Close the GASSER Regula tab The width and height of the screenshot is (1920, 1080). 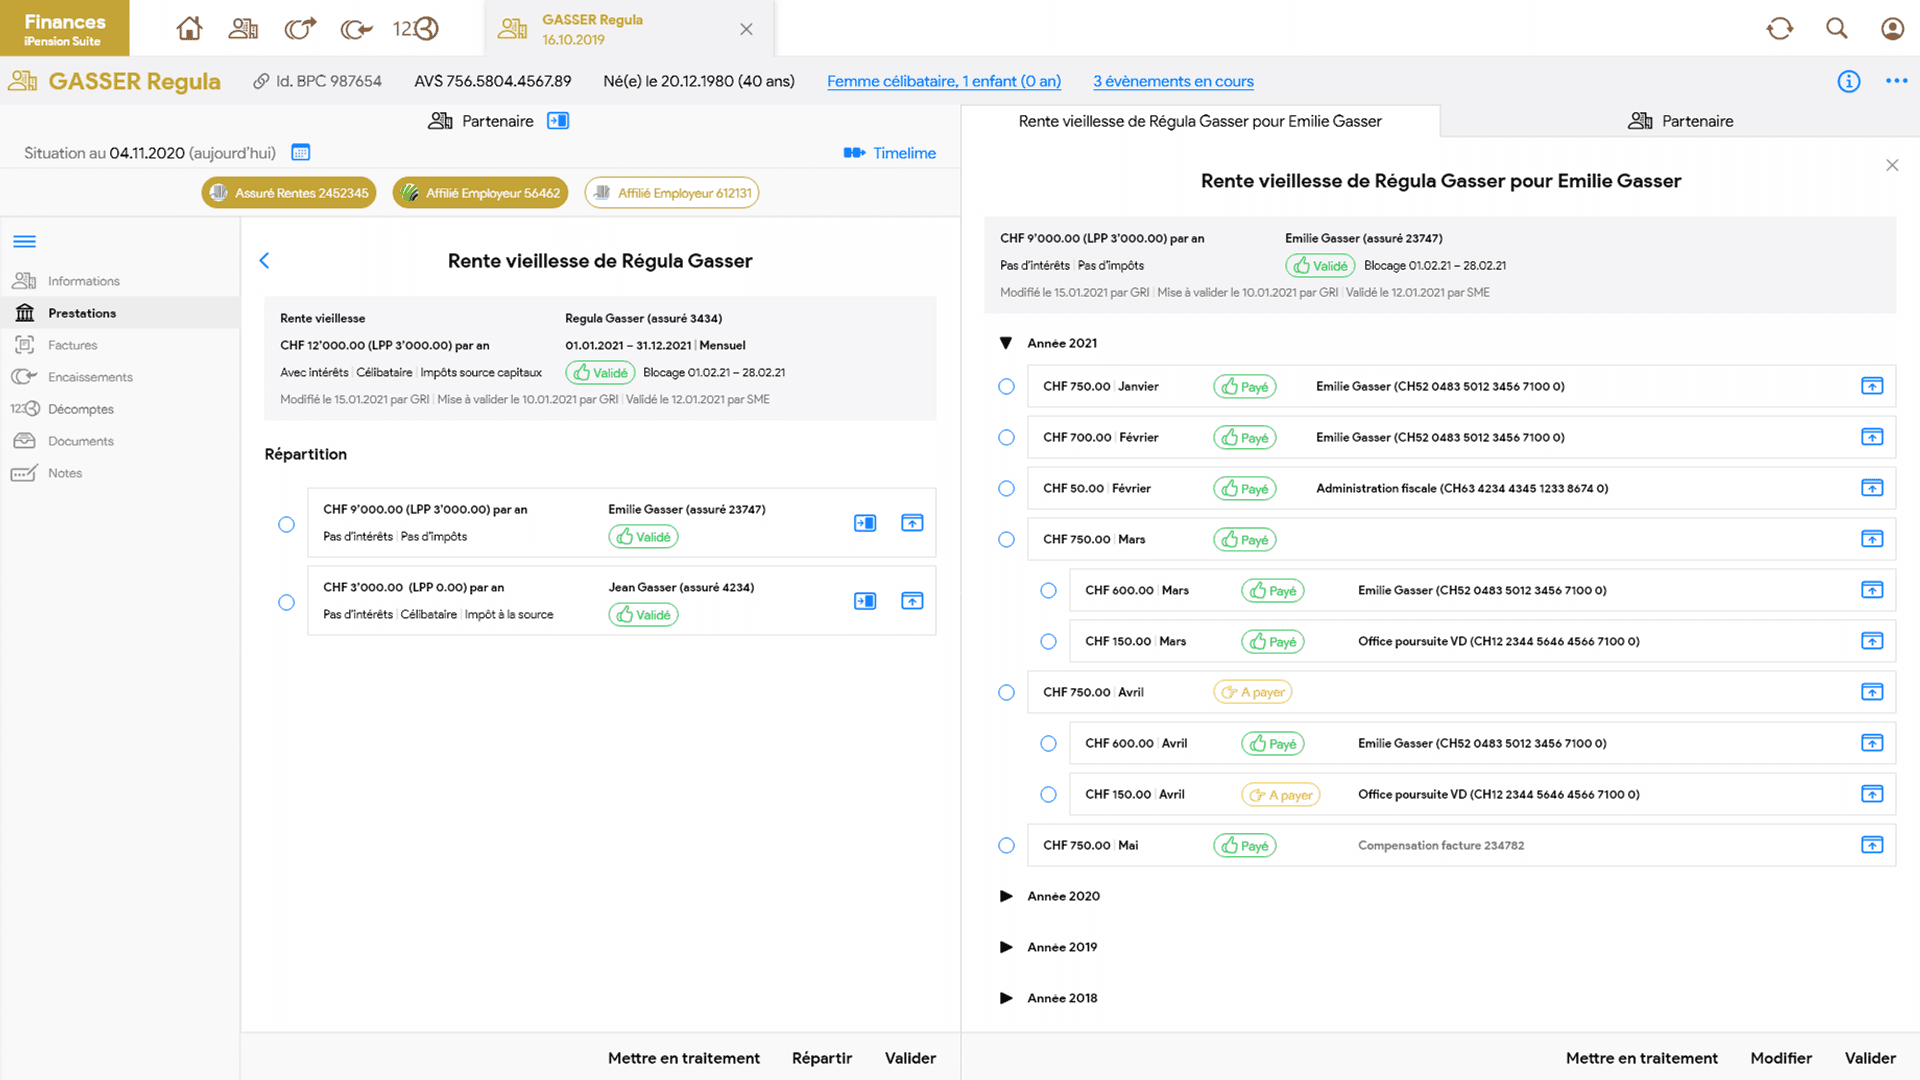click(746, 29)
